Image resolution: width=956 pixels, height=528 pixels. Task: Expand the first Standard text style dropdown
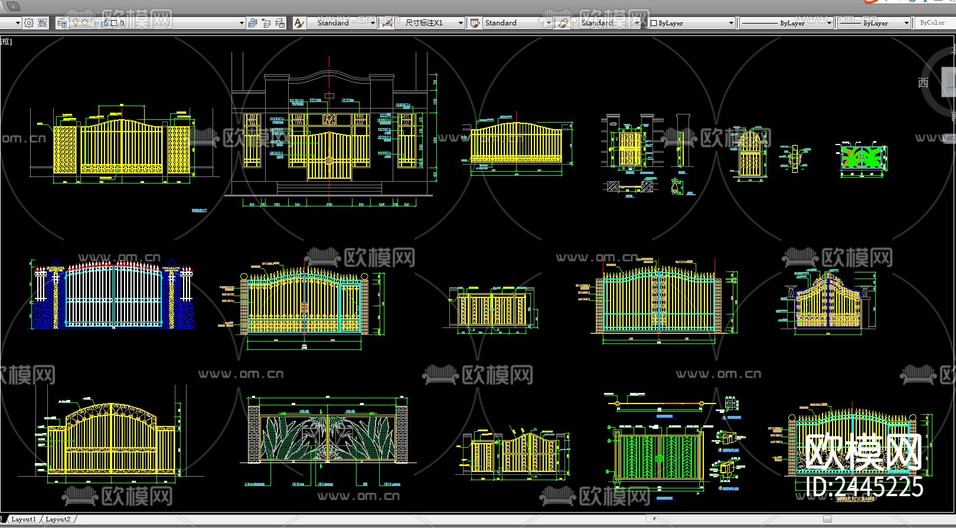(373, 23)
